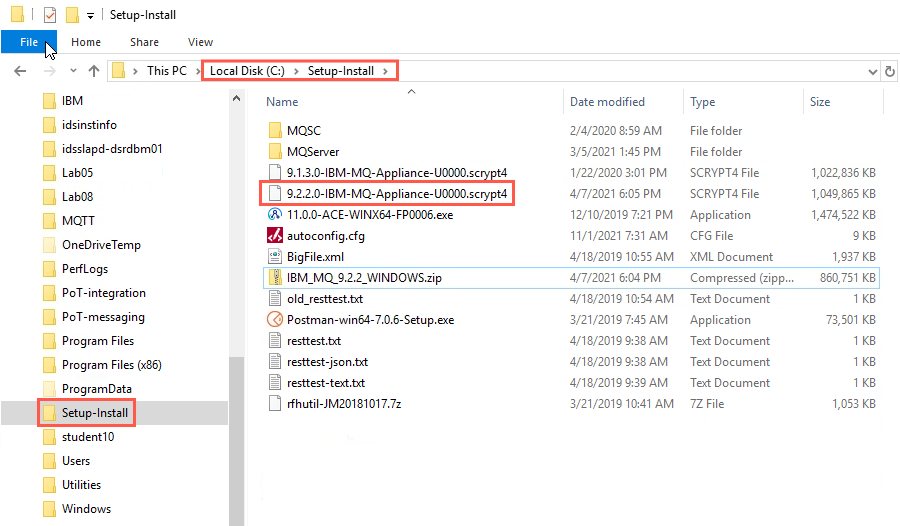Image resolution: width=900 pixels, height=526 pixels.
Task: Select IBM_MQ_9.2.2_WINDOWS.zip archive icon
Action: click(275, 277)
